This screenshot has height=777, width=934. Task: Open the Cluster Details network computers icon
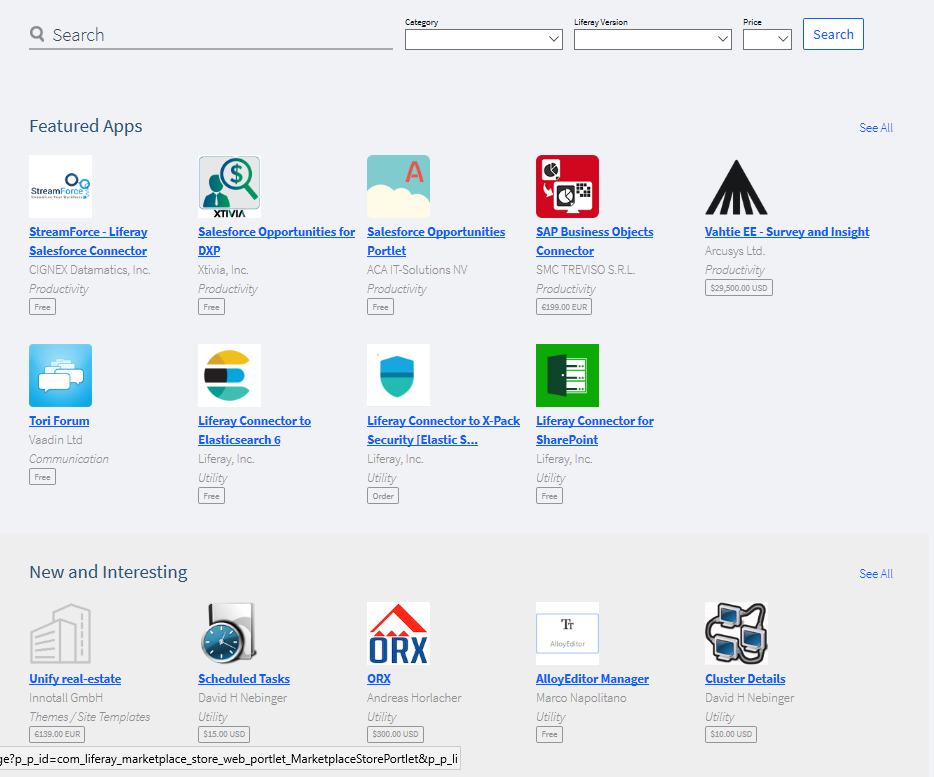(736, 633)
